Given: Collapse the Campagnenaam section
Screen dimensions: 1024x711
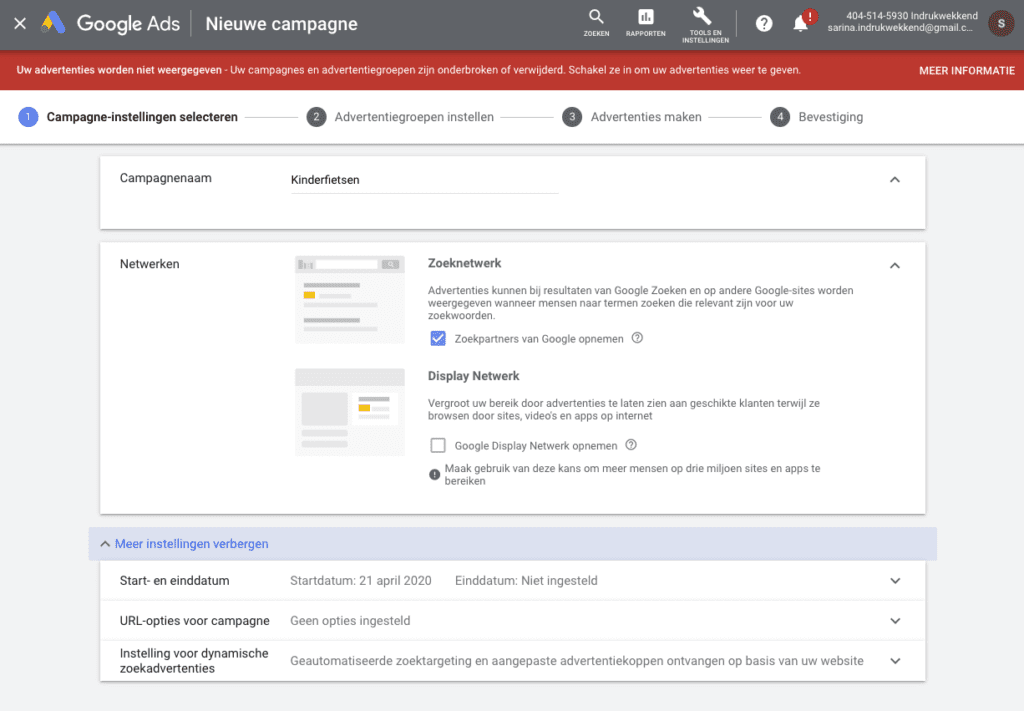Looking at the screenshot, I should pos(895,180).
